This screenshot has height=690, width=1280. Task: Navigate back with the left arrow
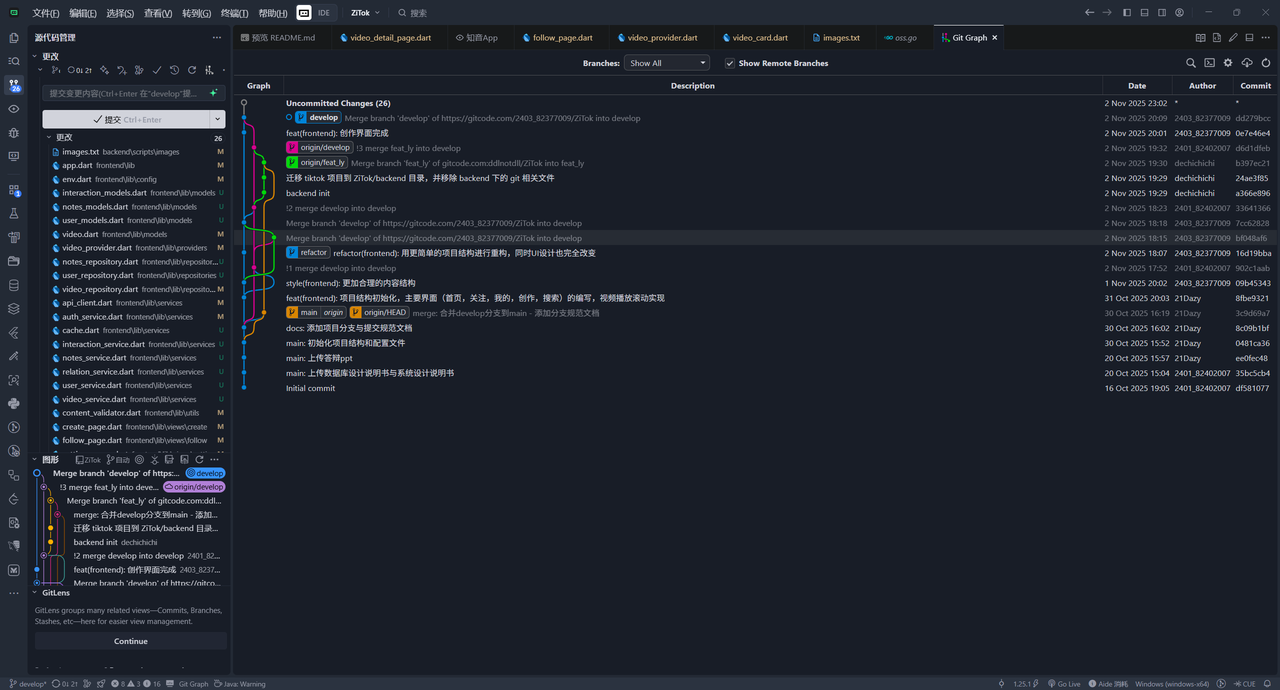tap(1089, 13)
